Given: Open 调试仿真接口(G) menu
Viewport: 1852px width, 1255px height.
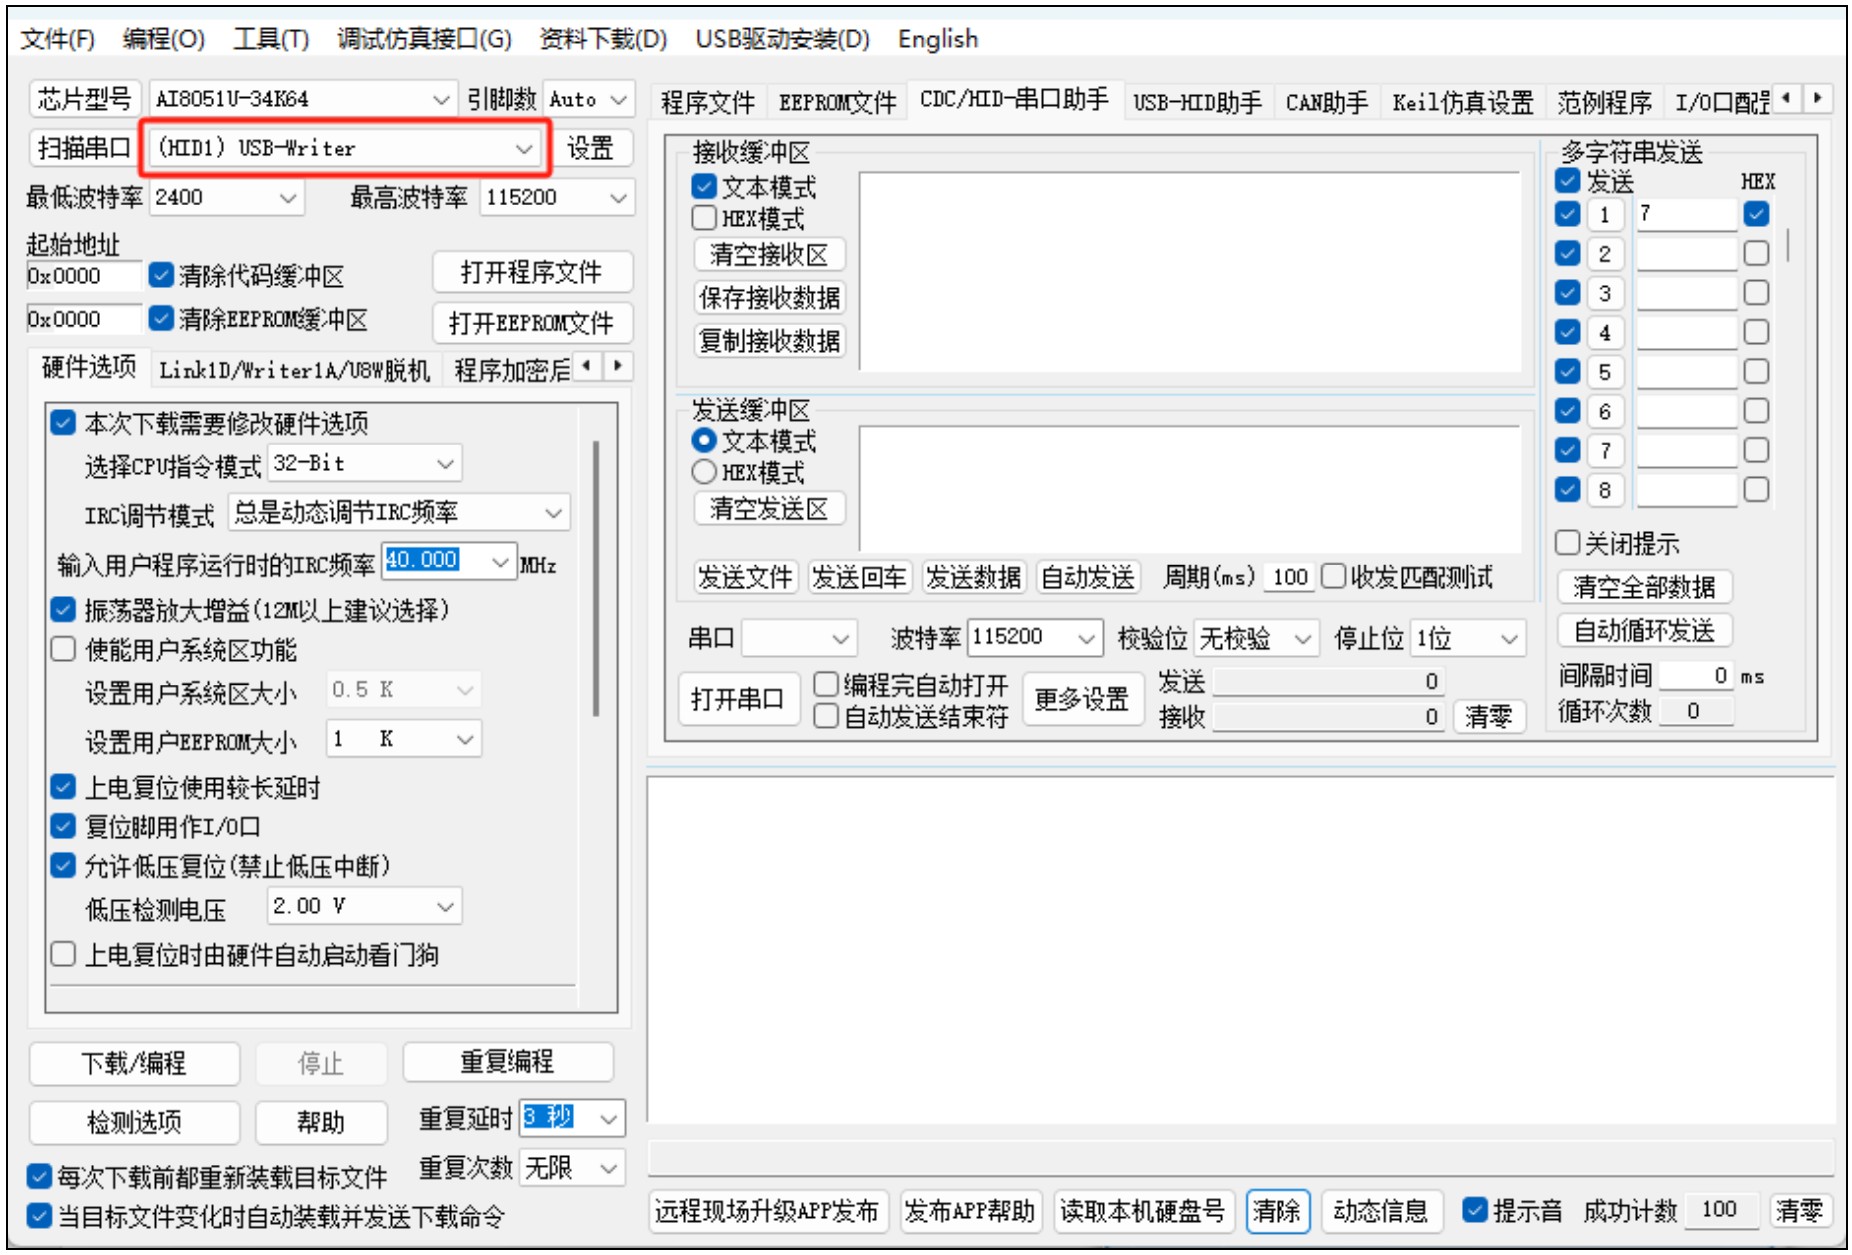Looking at the screenshot, I should point(424,39).
